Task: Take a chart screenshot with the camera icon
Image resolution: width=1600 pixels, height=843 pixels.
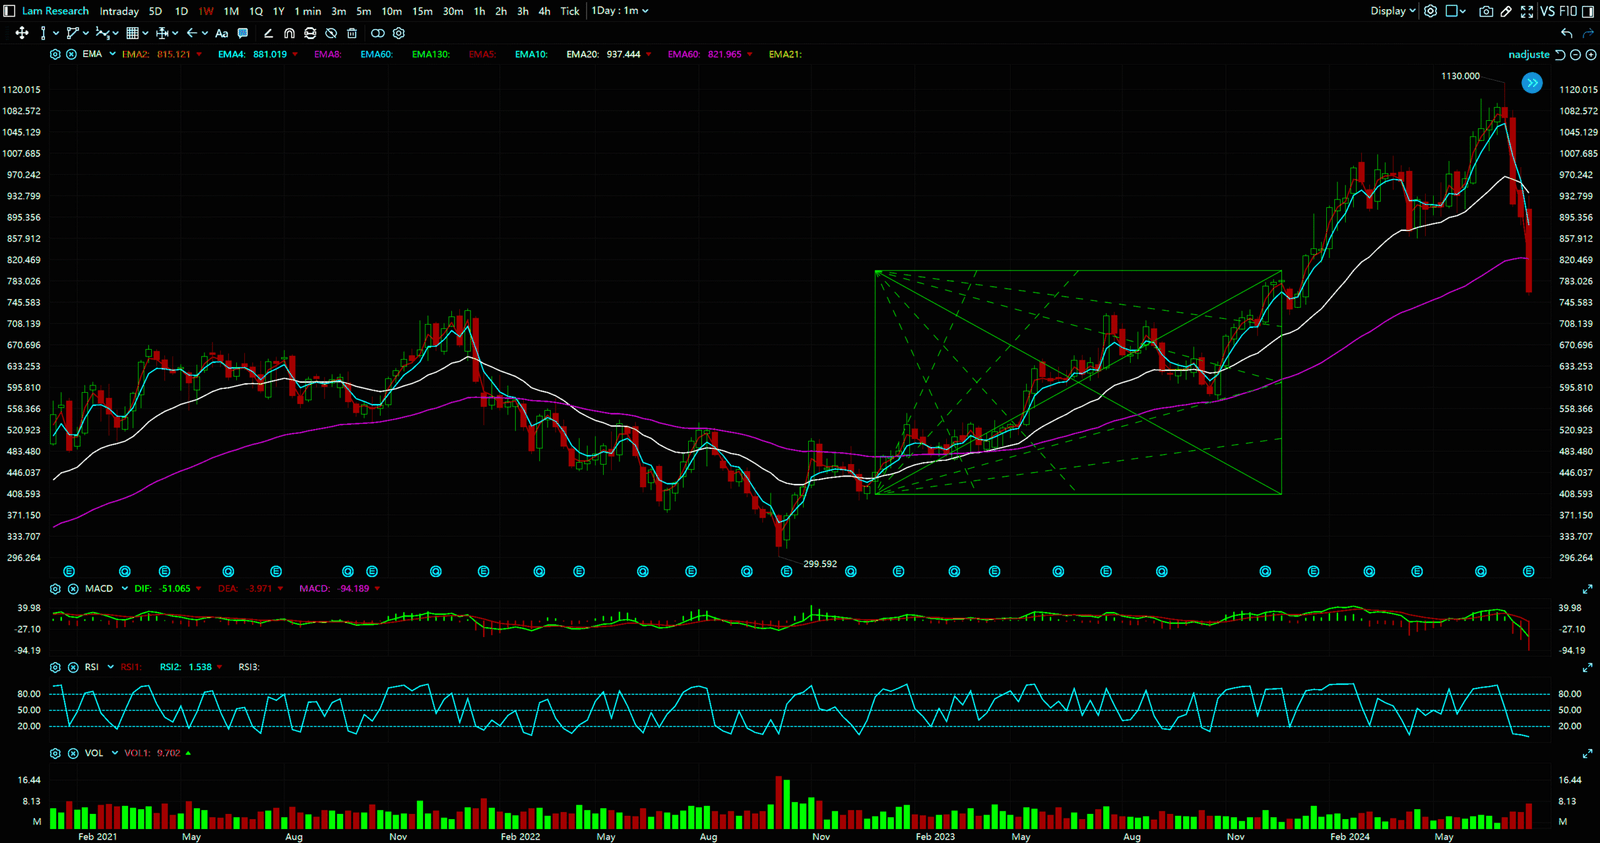Action: click(x=1486, y=11)
